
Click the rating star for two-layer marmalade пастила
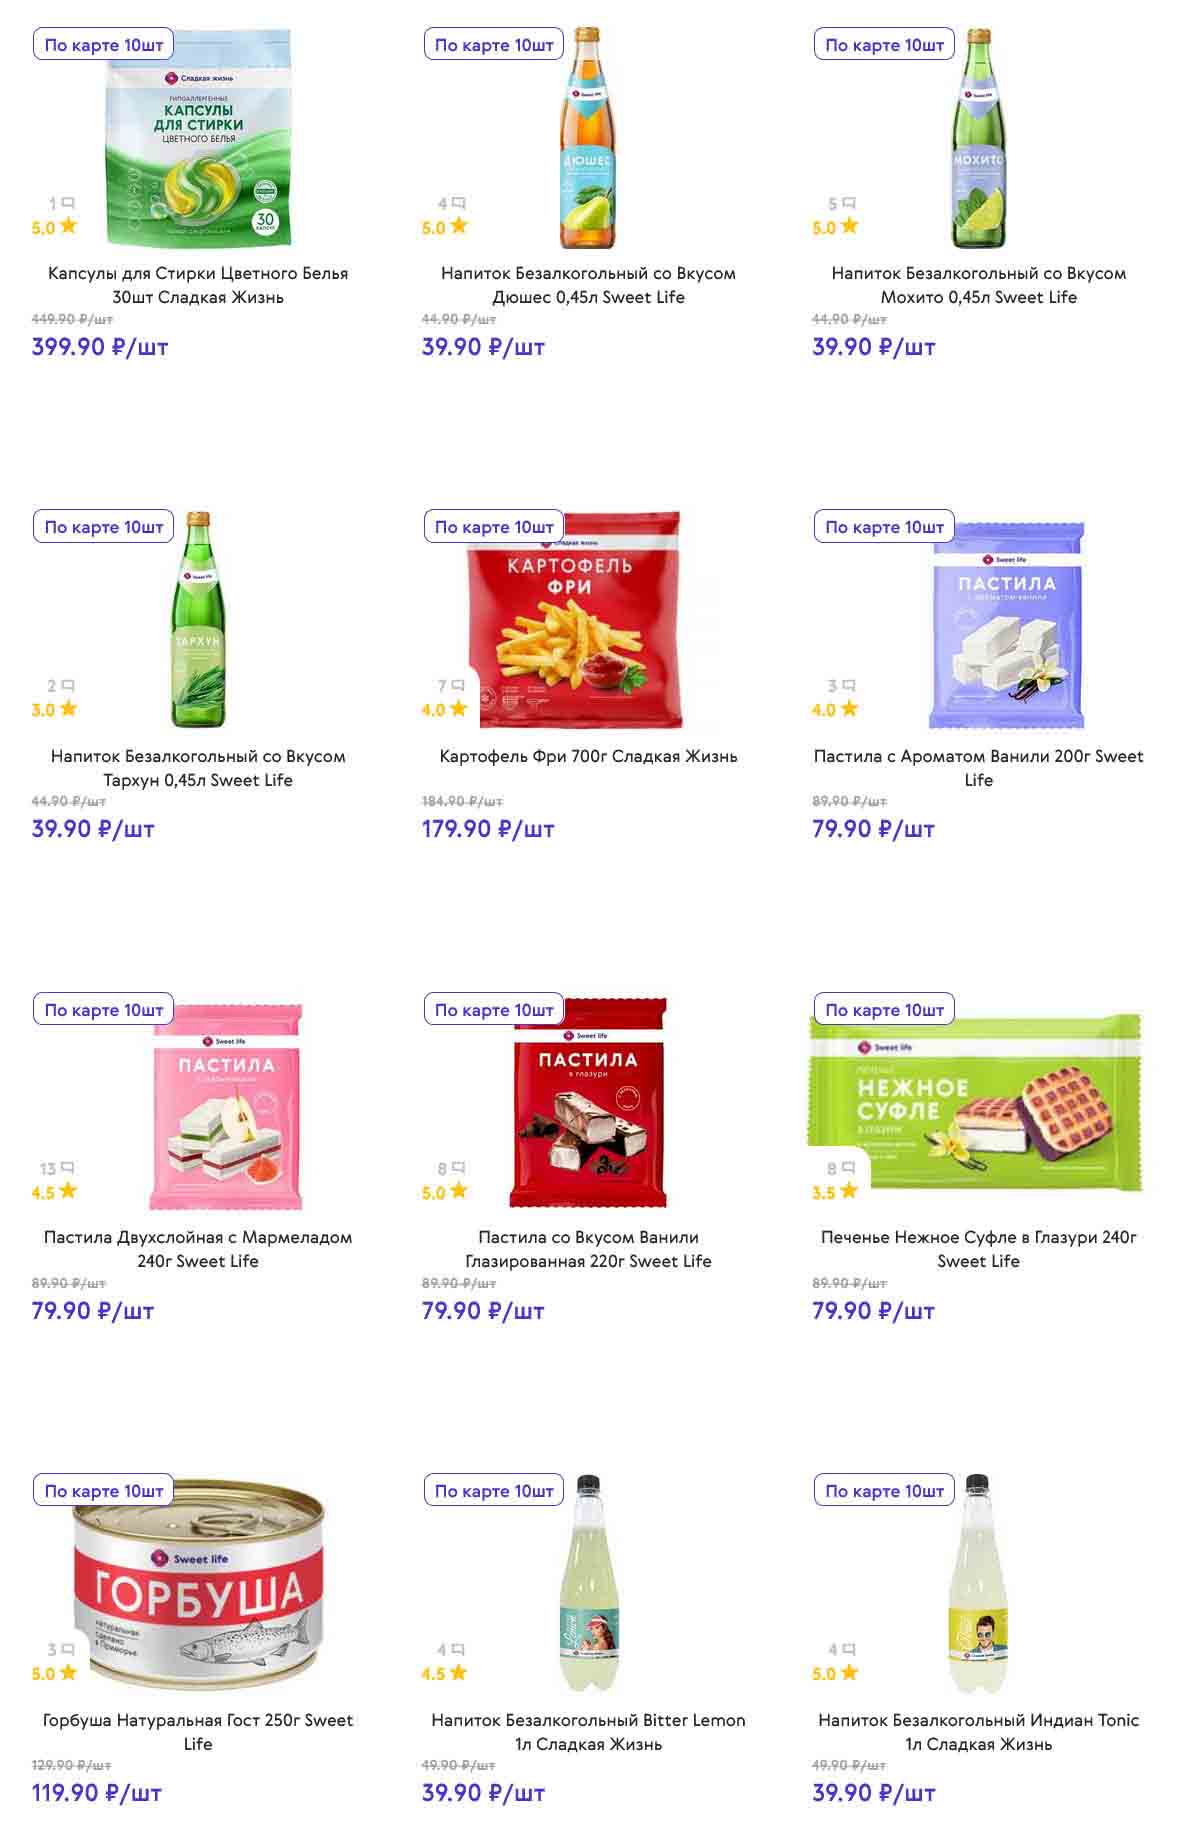(x=68, y=1191)
